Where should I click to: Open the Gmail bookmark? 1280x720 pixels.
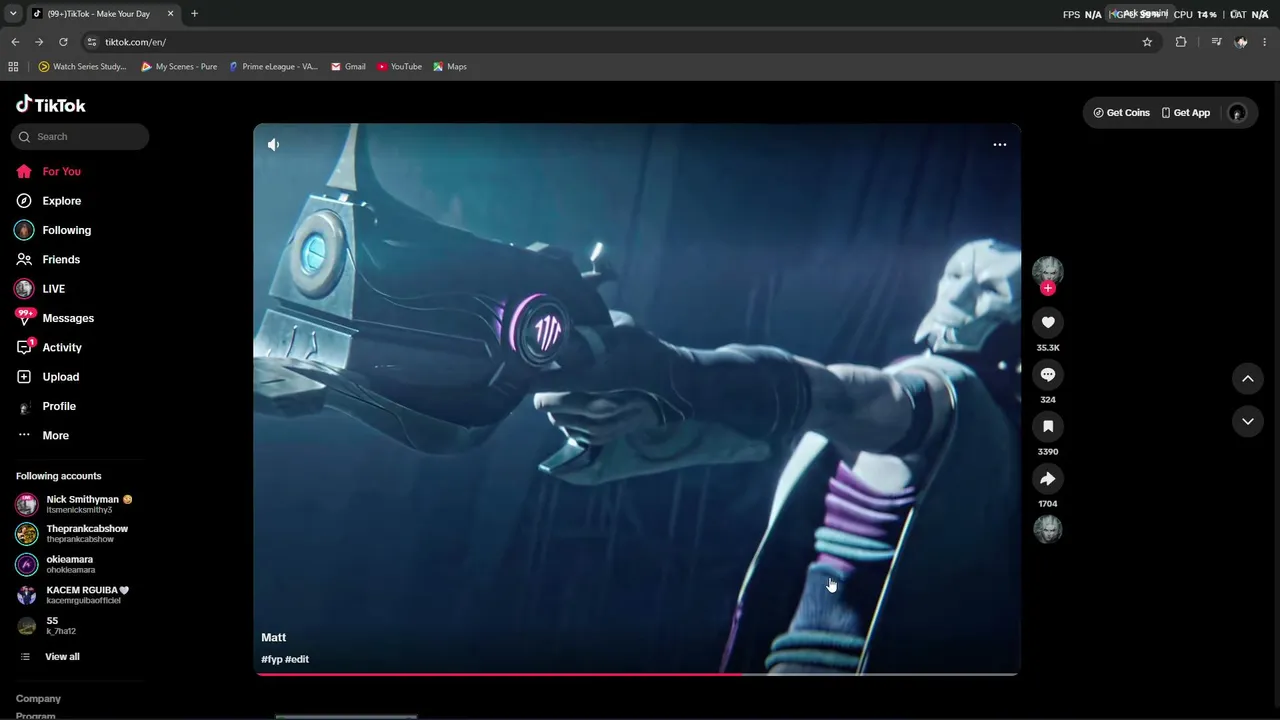tap(348, 67)
